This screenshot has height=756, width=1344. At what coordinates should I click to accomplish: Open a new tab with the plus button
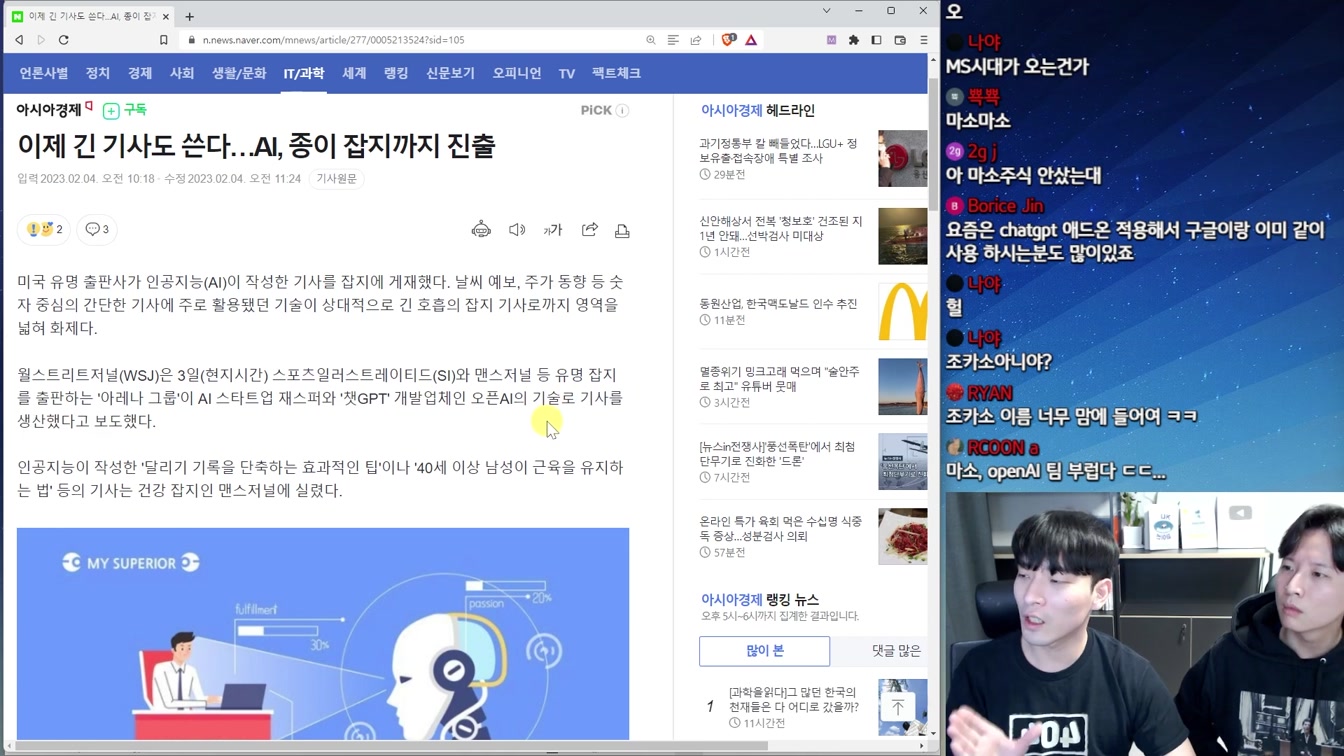189,16
